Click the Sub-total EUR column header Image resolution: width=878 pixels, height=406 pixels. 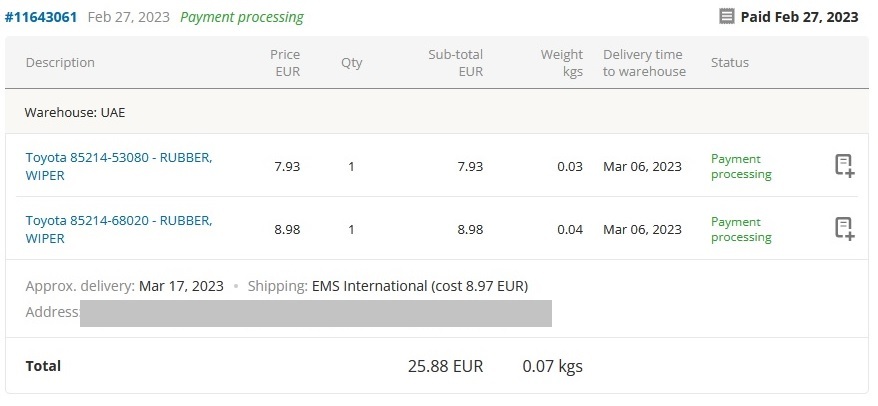click(456, 62)
